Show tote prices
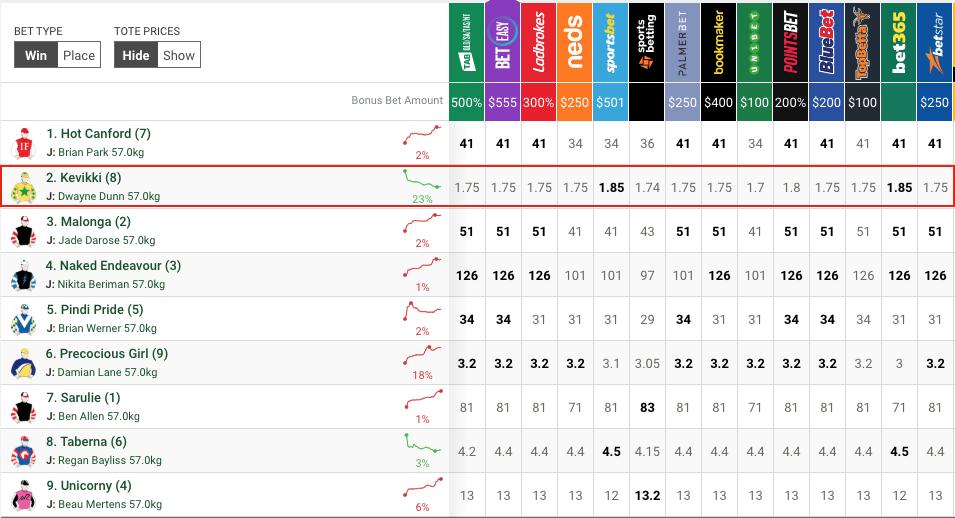955x518 pixels. pos(178,55)
